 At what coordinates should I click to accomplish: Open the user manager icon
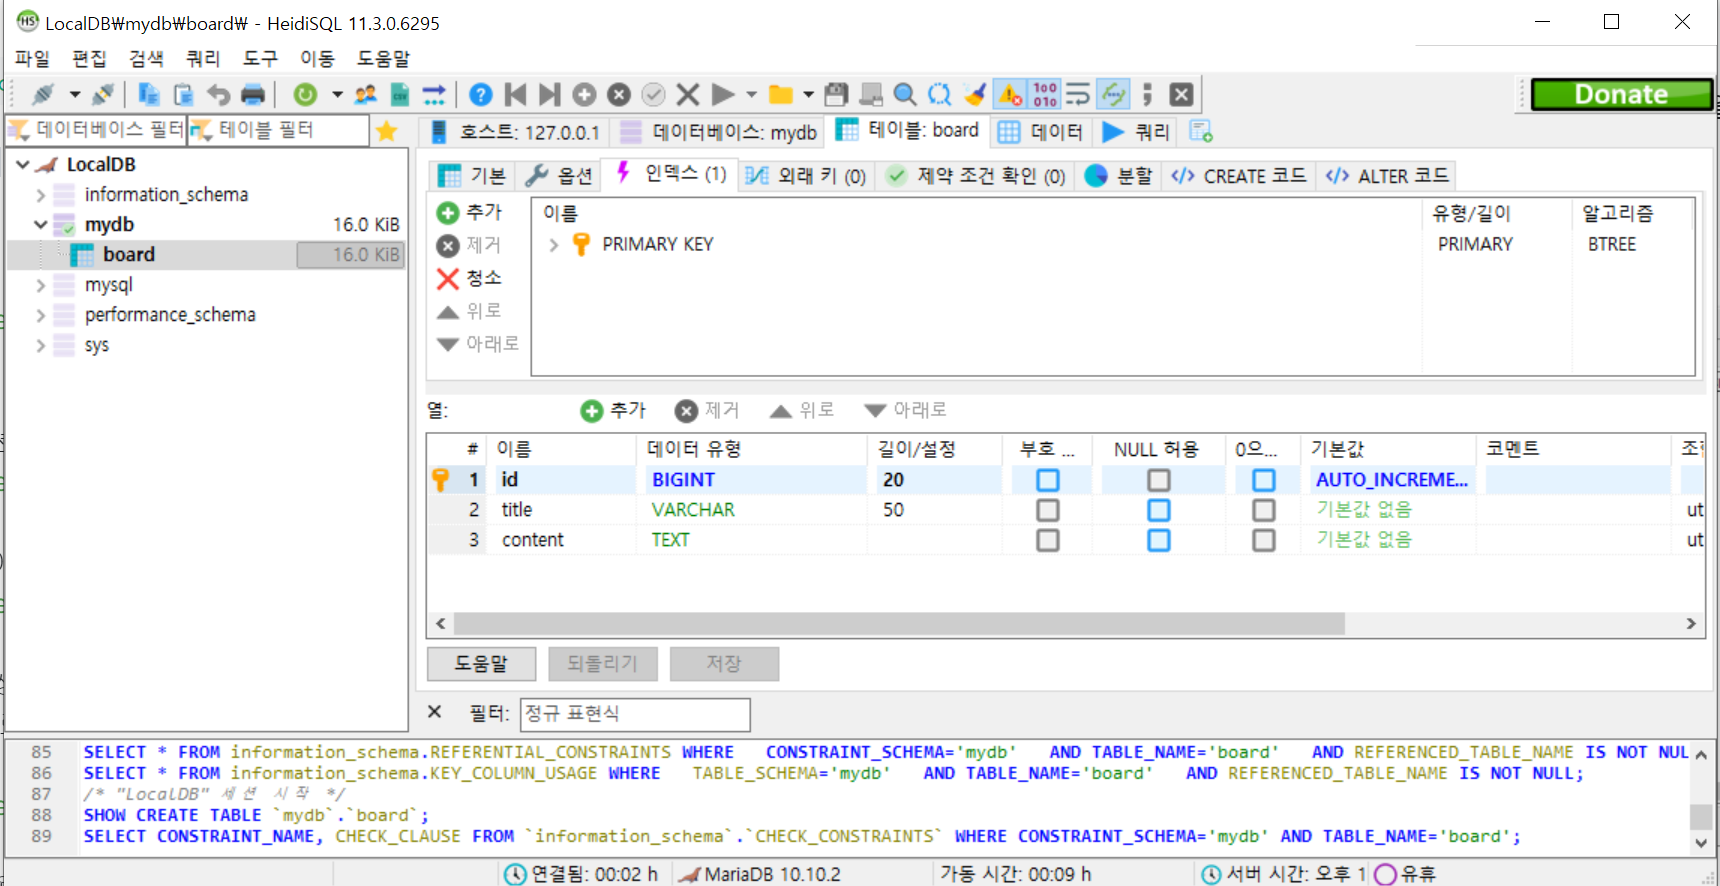pos(366,94)
